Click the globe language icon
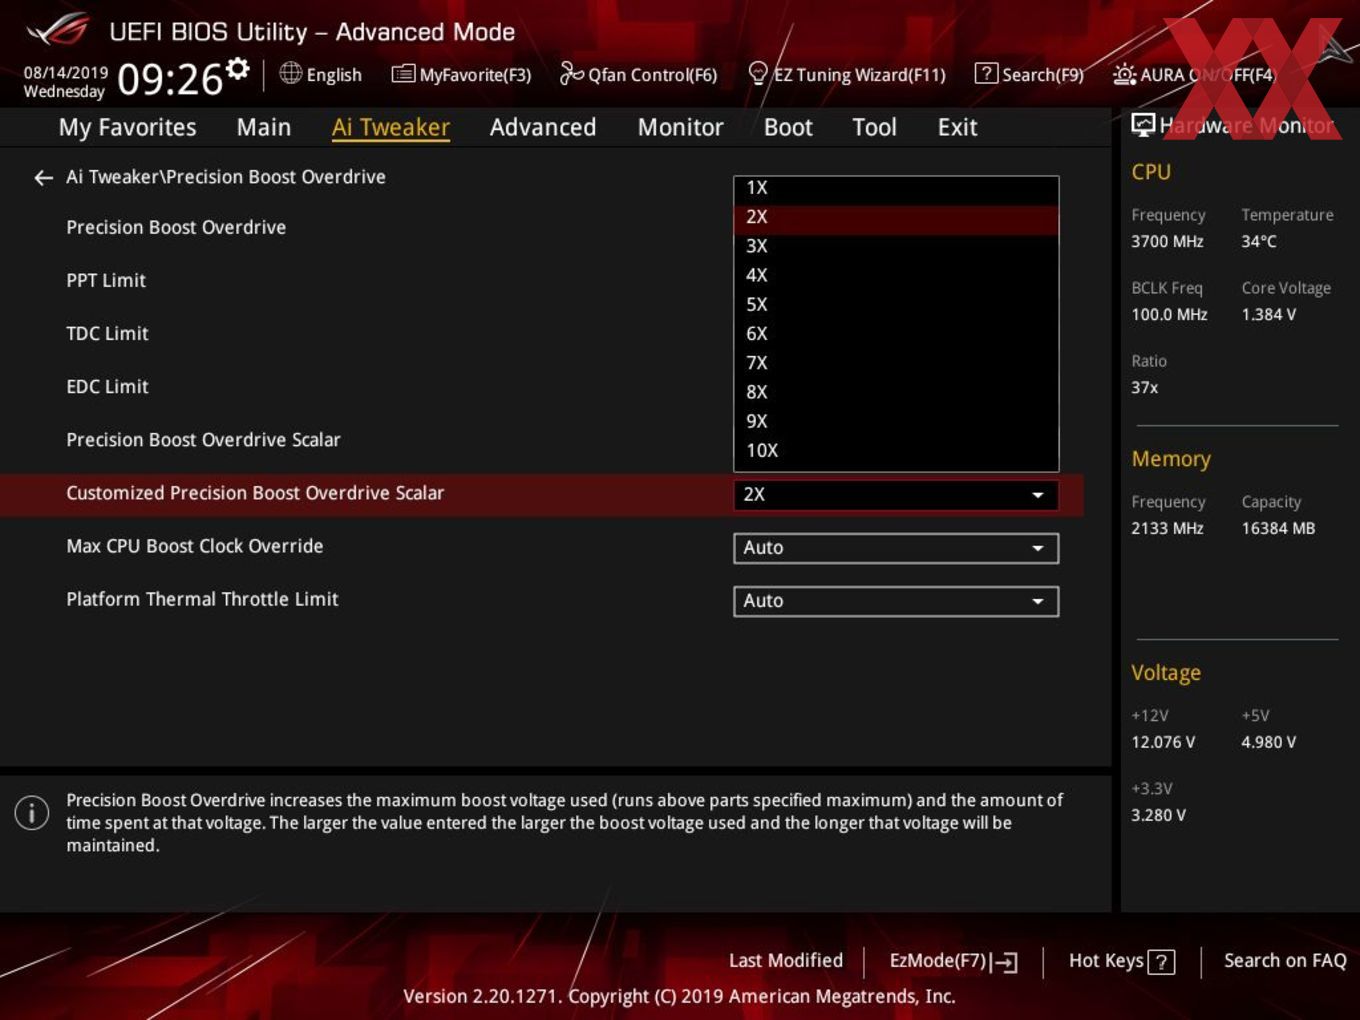 coord(290,73)
